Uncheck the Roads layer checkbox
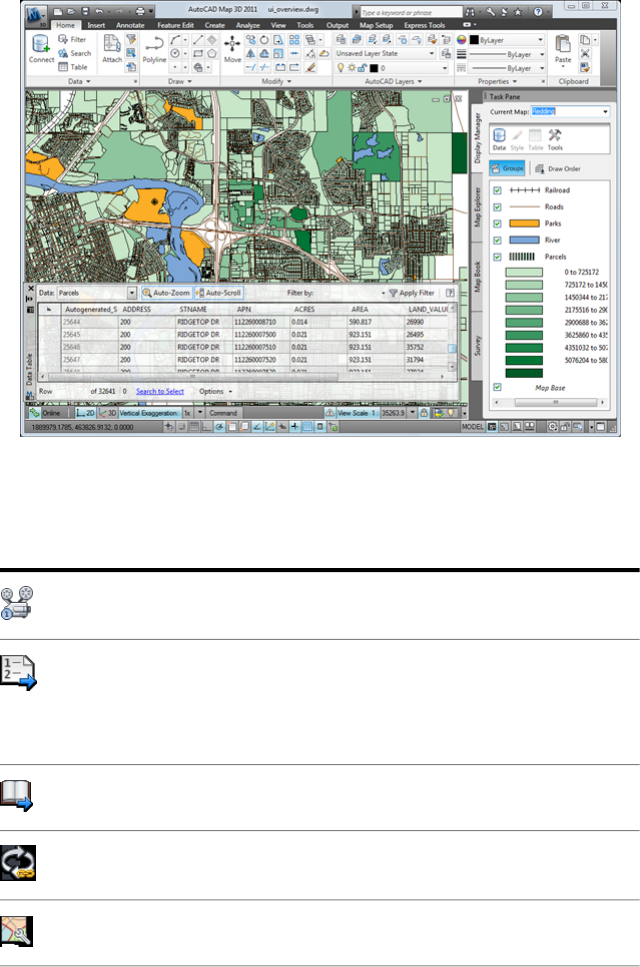Image resolution: width=640 pixels, height=967 pixels. click(x=498, y=207)
